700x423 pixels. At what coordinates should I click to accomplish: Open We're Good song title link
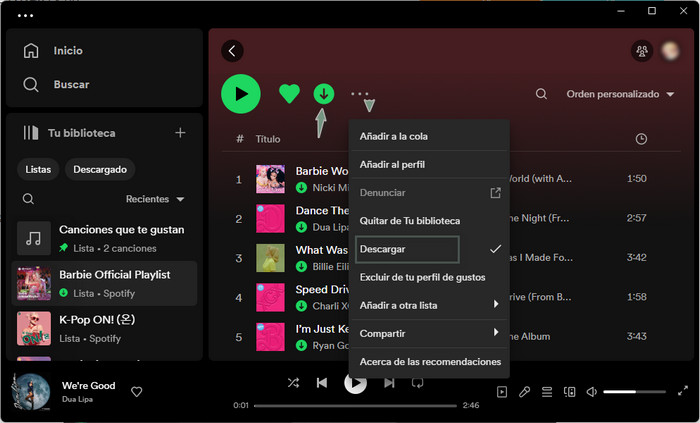point(88,386)
